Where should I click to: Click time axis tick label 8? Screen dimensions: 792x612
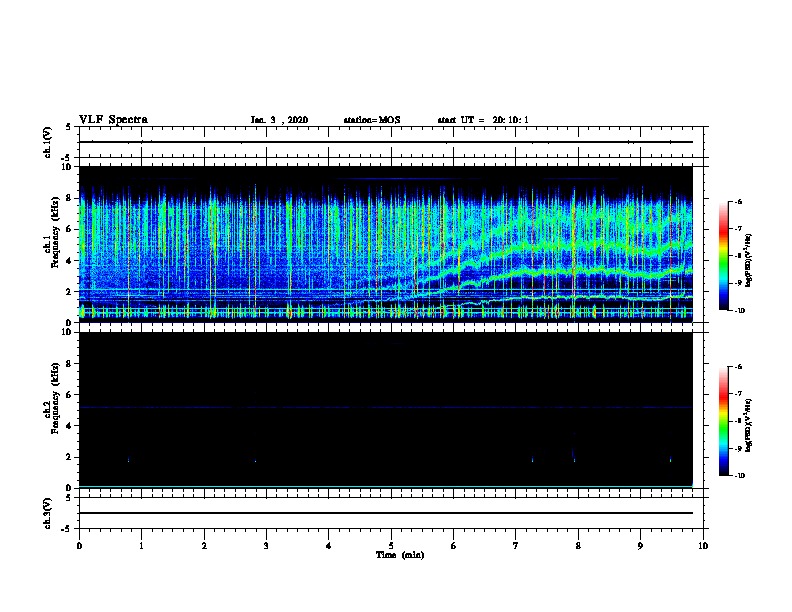click(x=578, y=546)
